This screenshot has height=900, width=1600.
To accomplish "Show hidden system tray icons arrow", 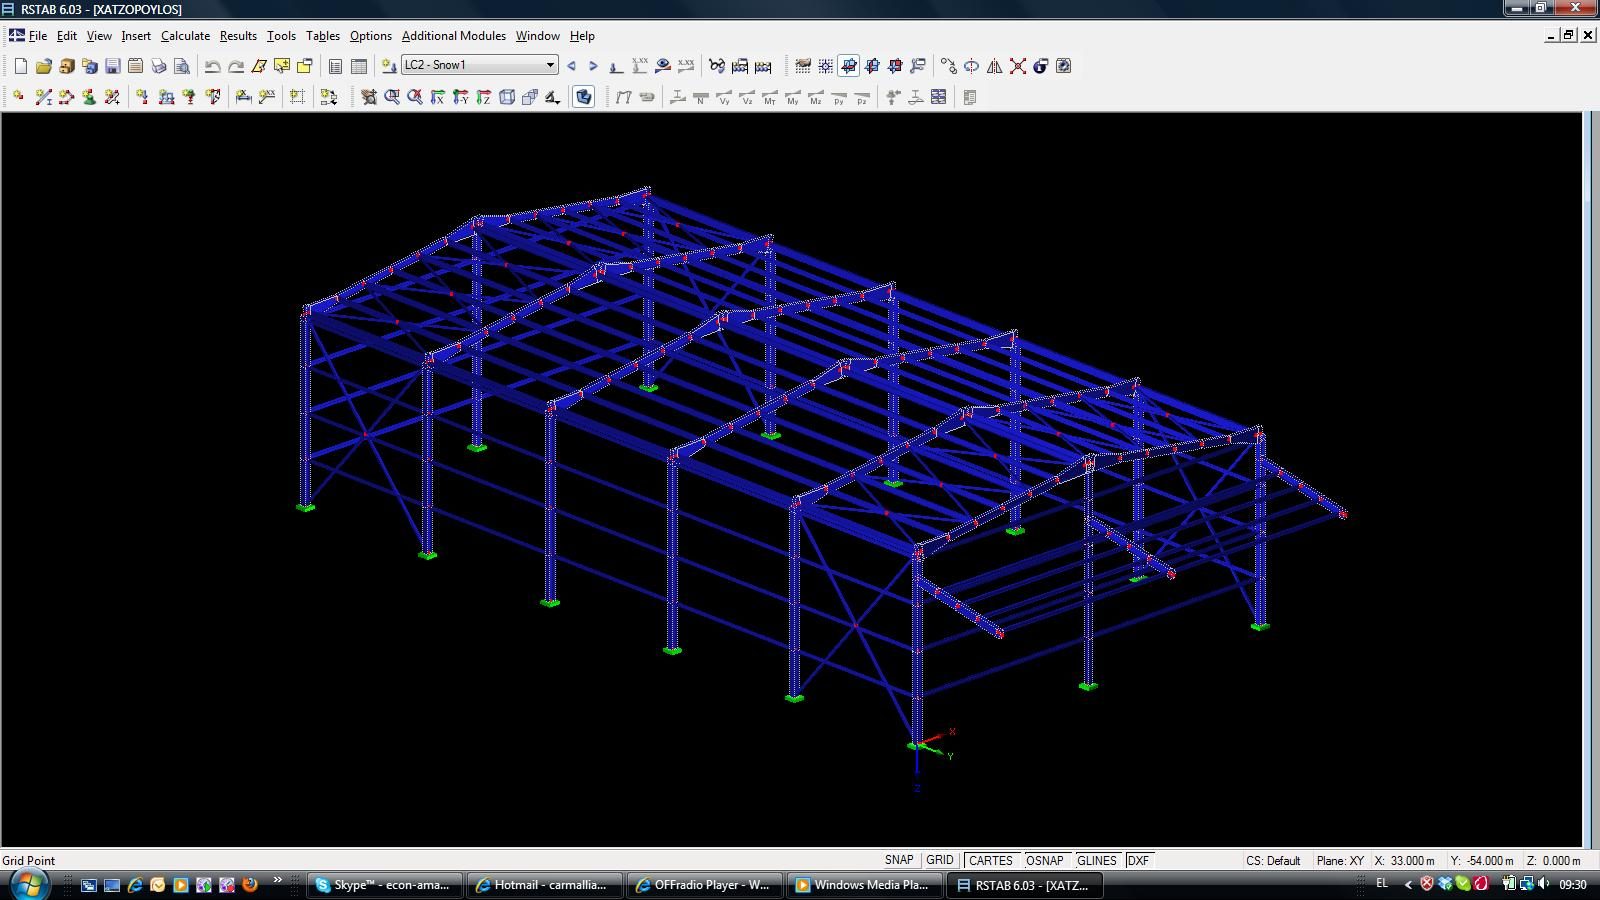I will coord(1408,884).
